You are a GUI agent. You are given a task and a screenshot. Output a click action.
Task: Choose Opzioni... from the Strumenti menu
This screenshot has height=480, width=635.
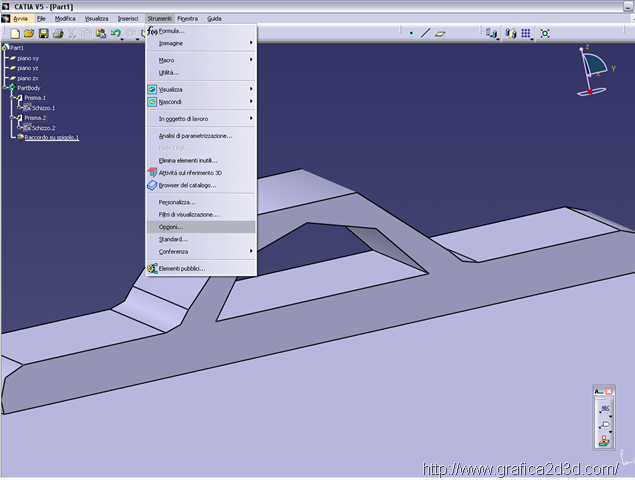[171, 227]
